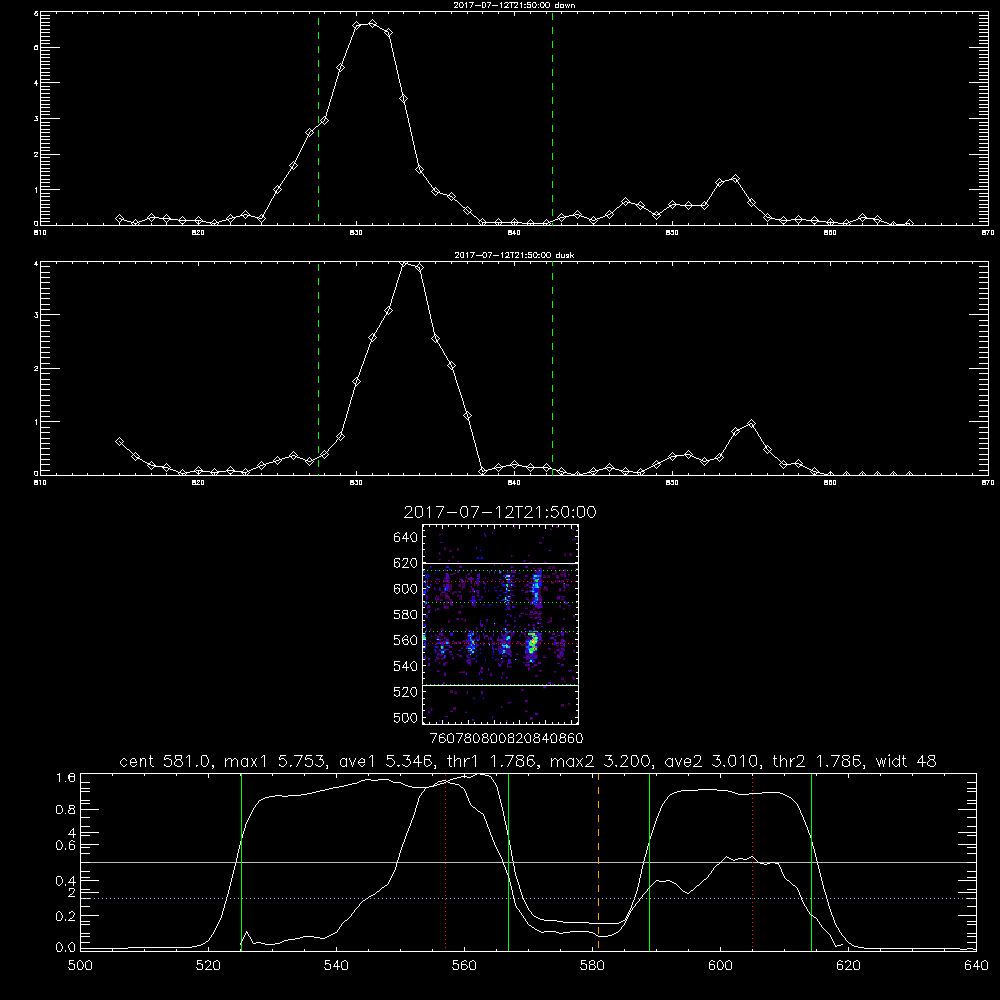
Task: Click x-axis label '560' of bottom plot
Action: click(464, 965)
